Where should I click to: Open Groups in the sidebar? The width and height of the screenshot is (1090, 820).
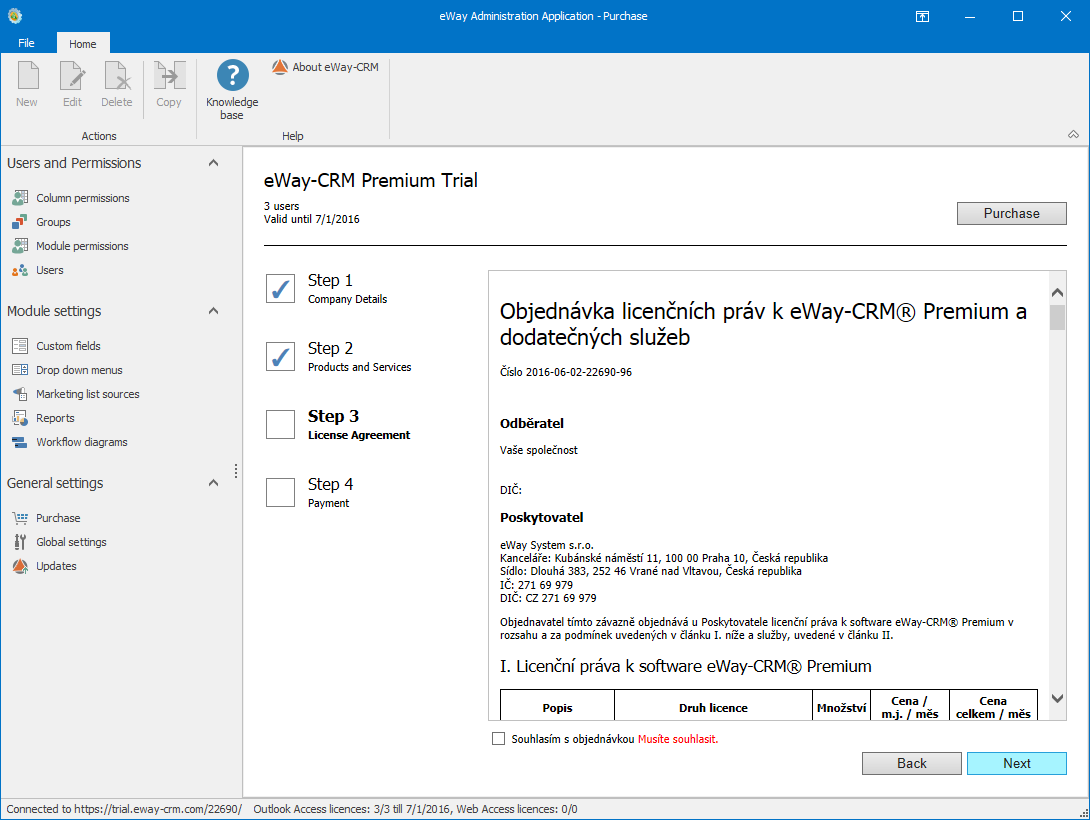coord(42,222)
